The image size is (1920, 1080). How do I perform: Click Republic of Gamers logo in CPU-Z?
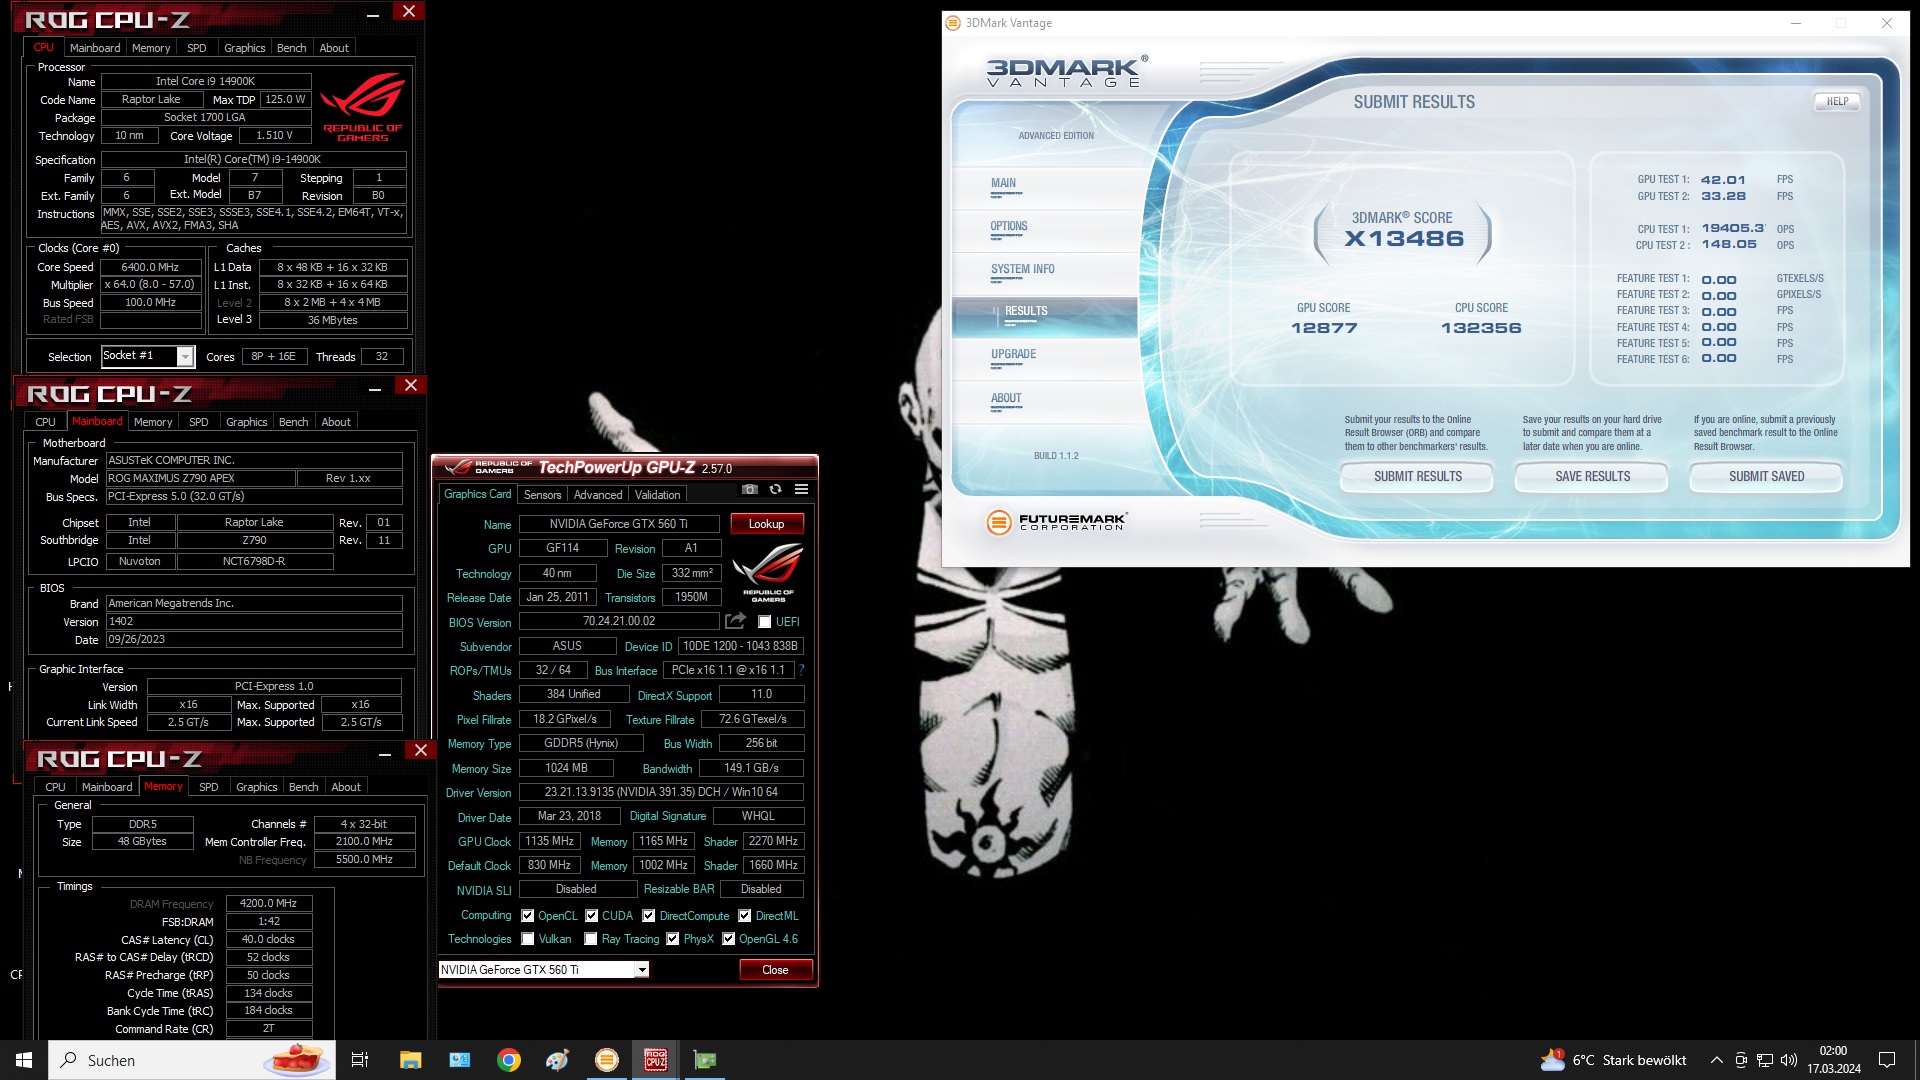(362, 107)
